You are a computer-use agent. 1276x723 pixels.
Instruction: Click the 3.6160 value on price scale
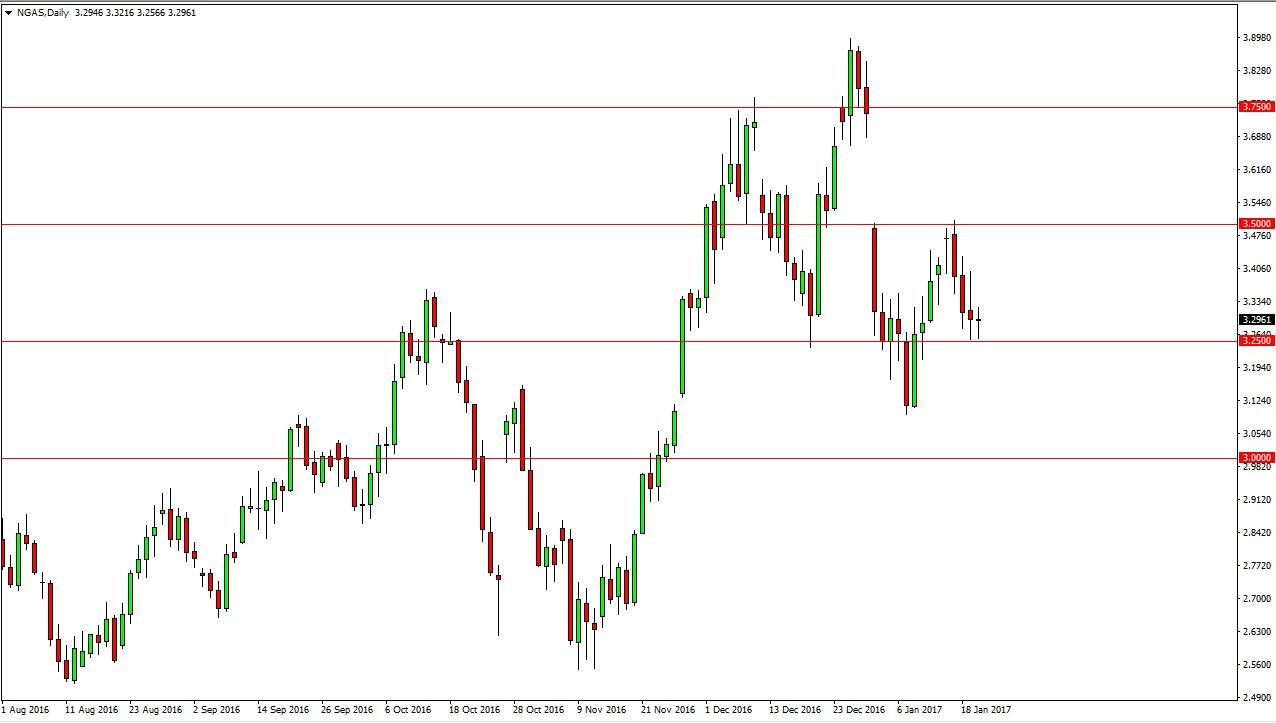pyautogui.click(x=1256, y=170)
